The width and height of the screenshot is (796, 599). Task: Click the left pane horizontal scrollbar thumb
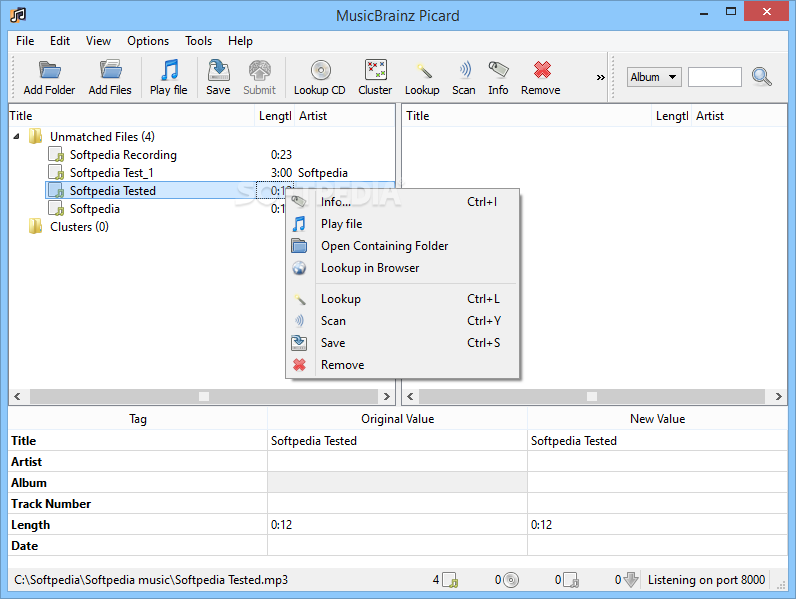(204, 396)
